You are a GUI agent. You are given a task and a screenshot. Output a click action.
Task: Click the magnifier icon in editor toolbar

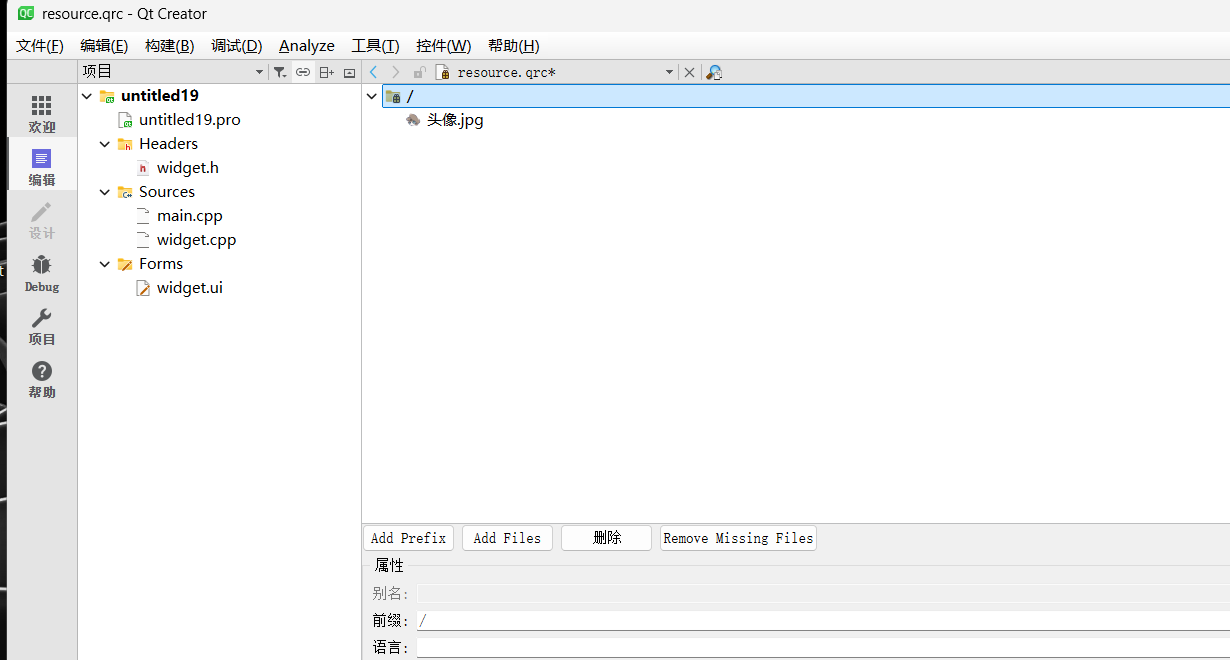(x=714, y=72)
